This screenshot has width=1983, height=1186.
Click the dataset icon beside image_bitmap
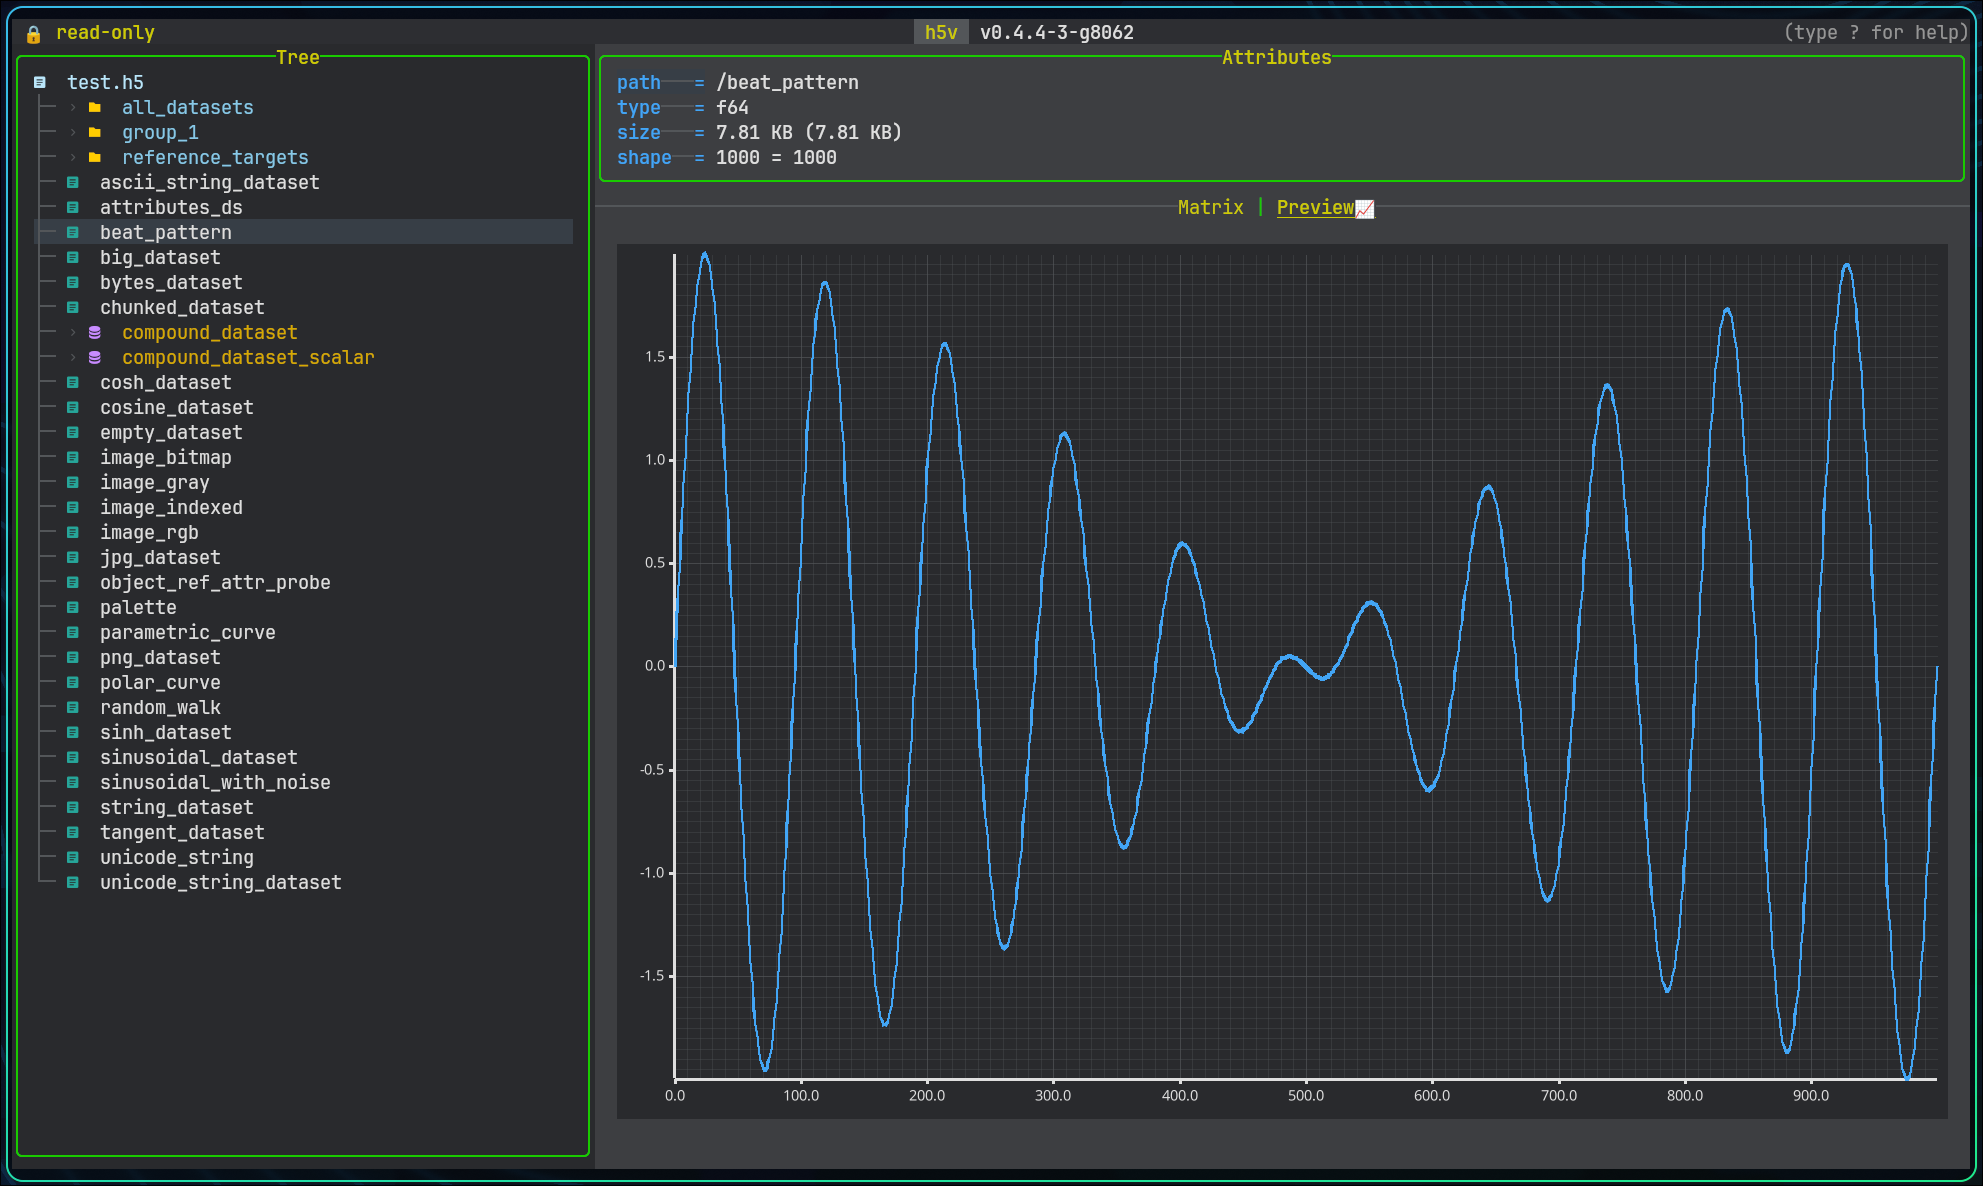pos(73,457)
